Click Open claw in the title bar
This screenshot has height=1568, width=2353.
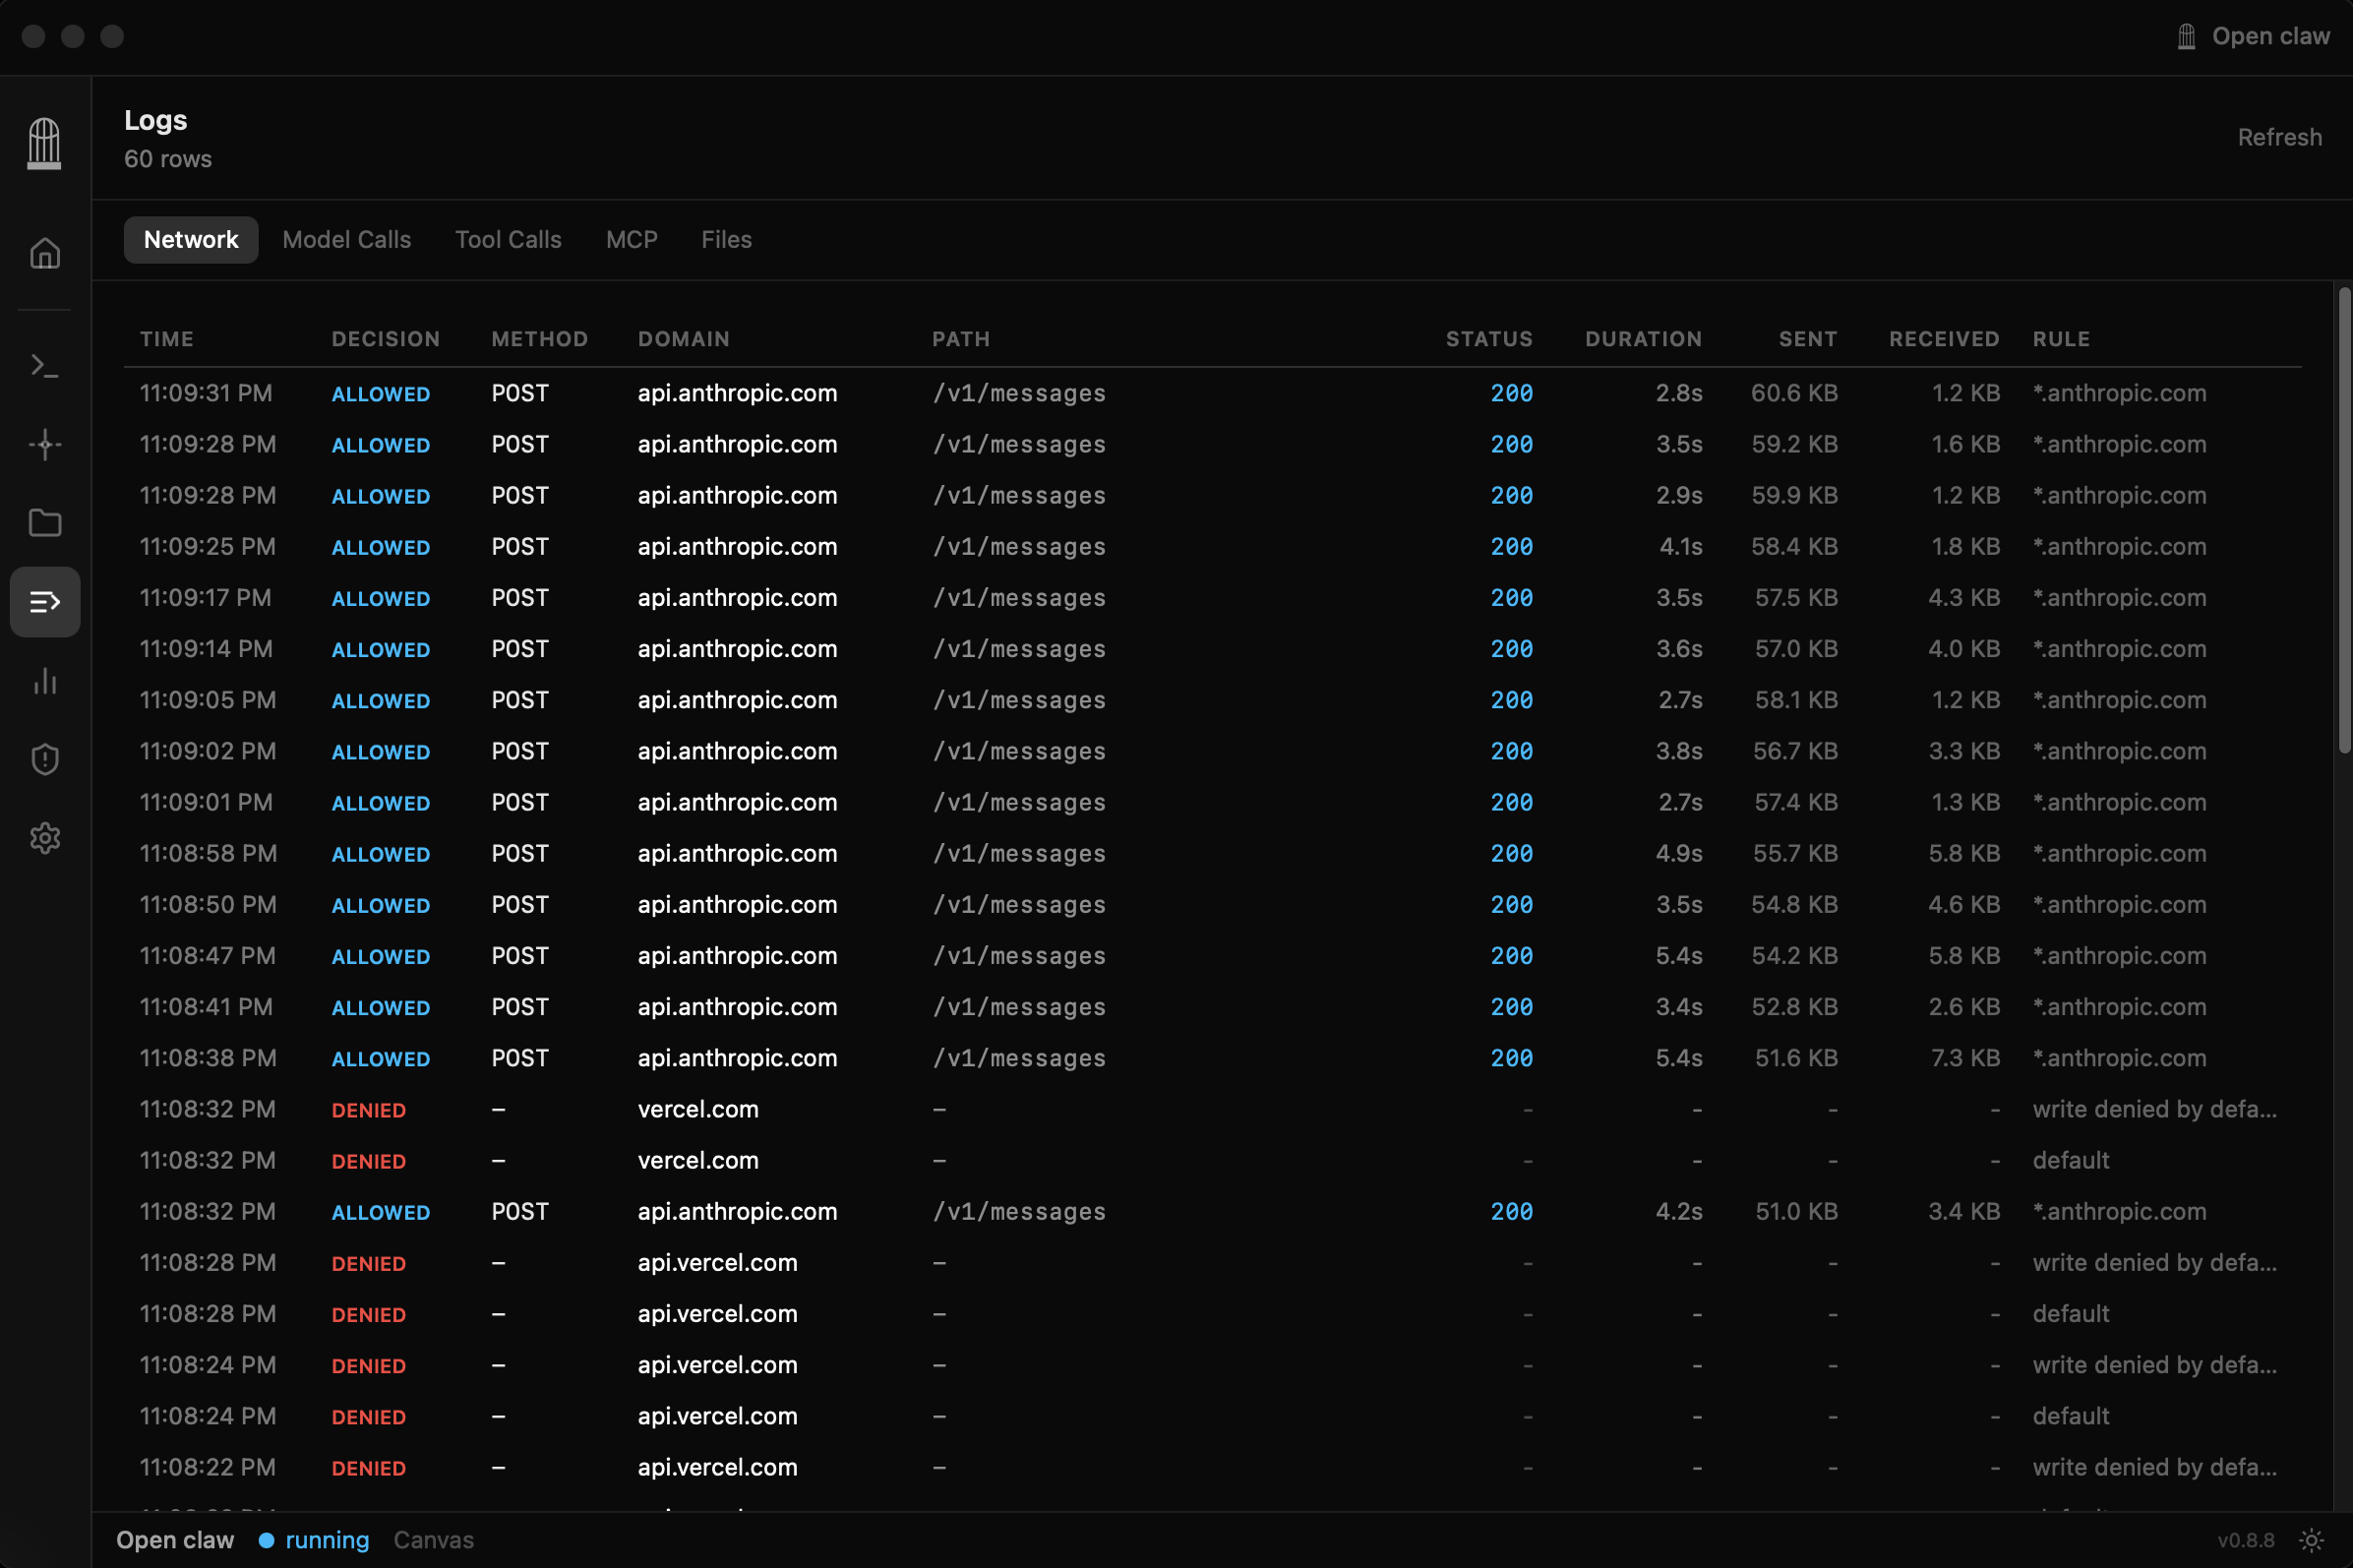coord(2253,37)
